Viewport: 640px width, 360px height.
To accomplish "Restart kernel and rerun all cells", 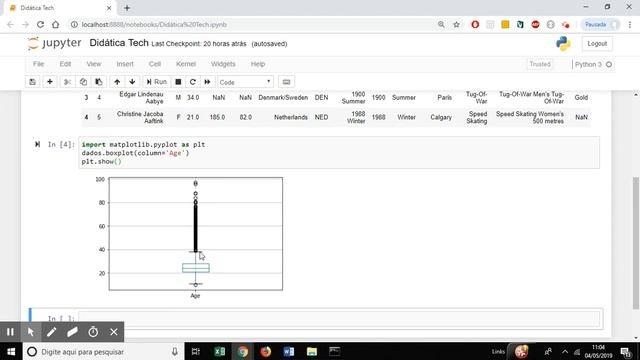I will pyautogui.click(x=207, y=82).
